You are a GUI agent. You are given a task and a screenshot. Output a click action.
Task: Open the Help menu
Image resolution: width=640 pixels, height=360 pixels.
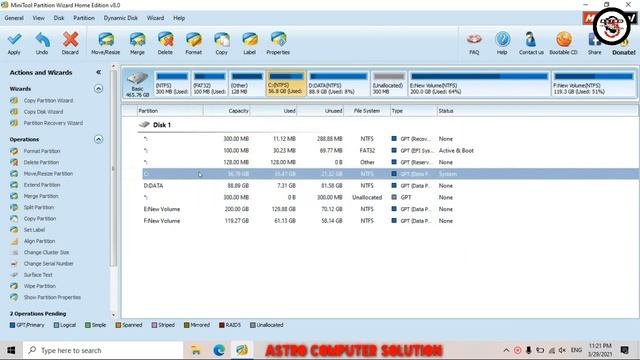(x=179, y=18)
